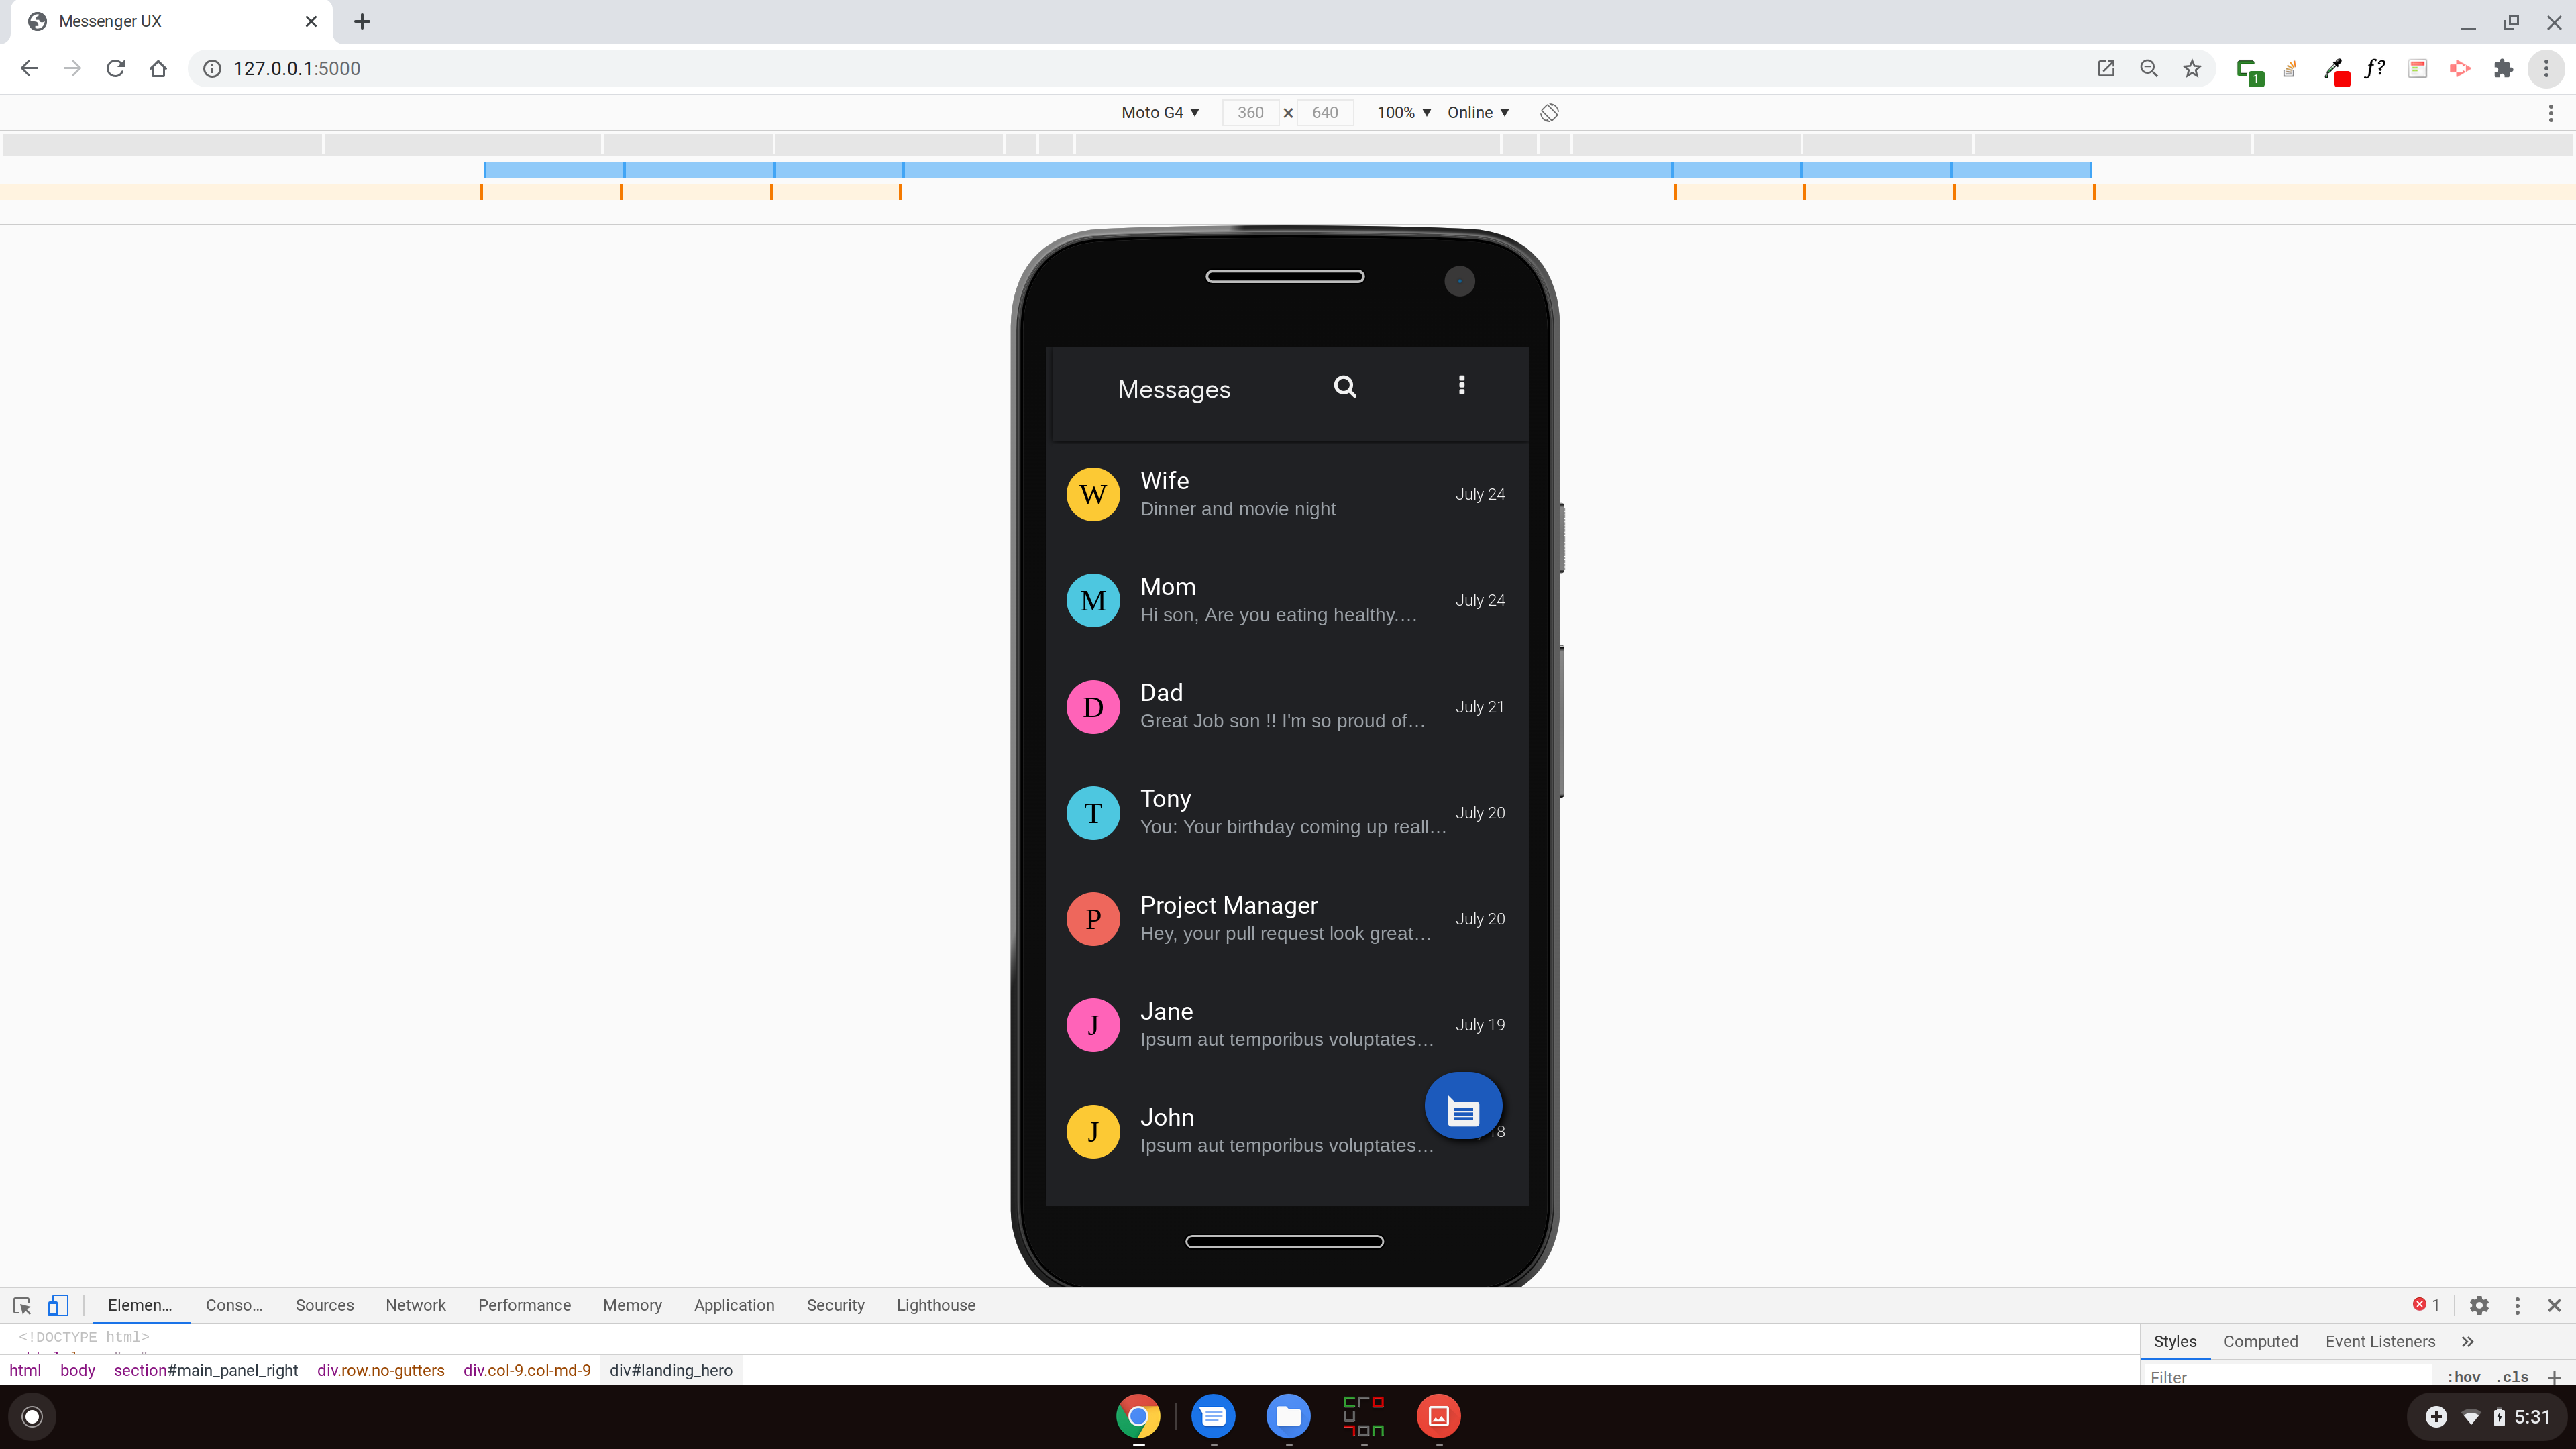Toggle the device toolbar icon in DevTools
This screenshot has height=1449, width=2576.
click(58, 1305)
